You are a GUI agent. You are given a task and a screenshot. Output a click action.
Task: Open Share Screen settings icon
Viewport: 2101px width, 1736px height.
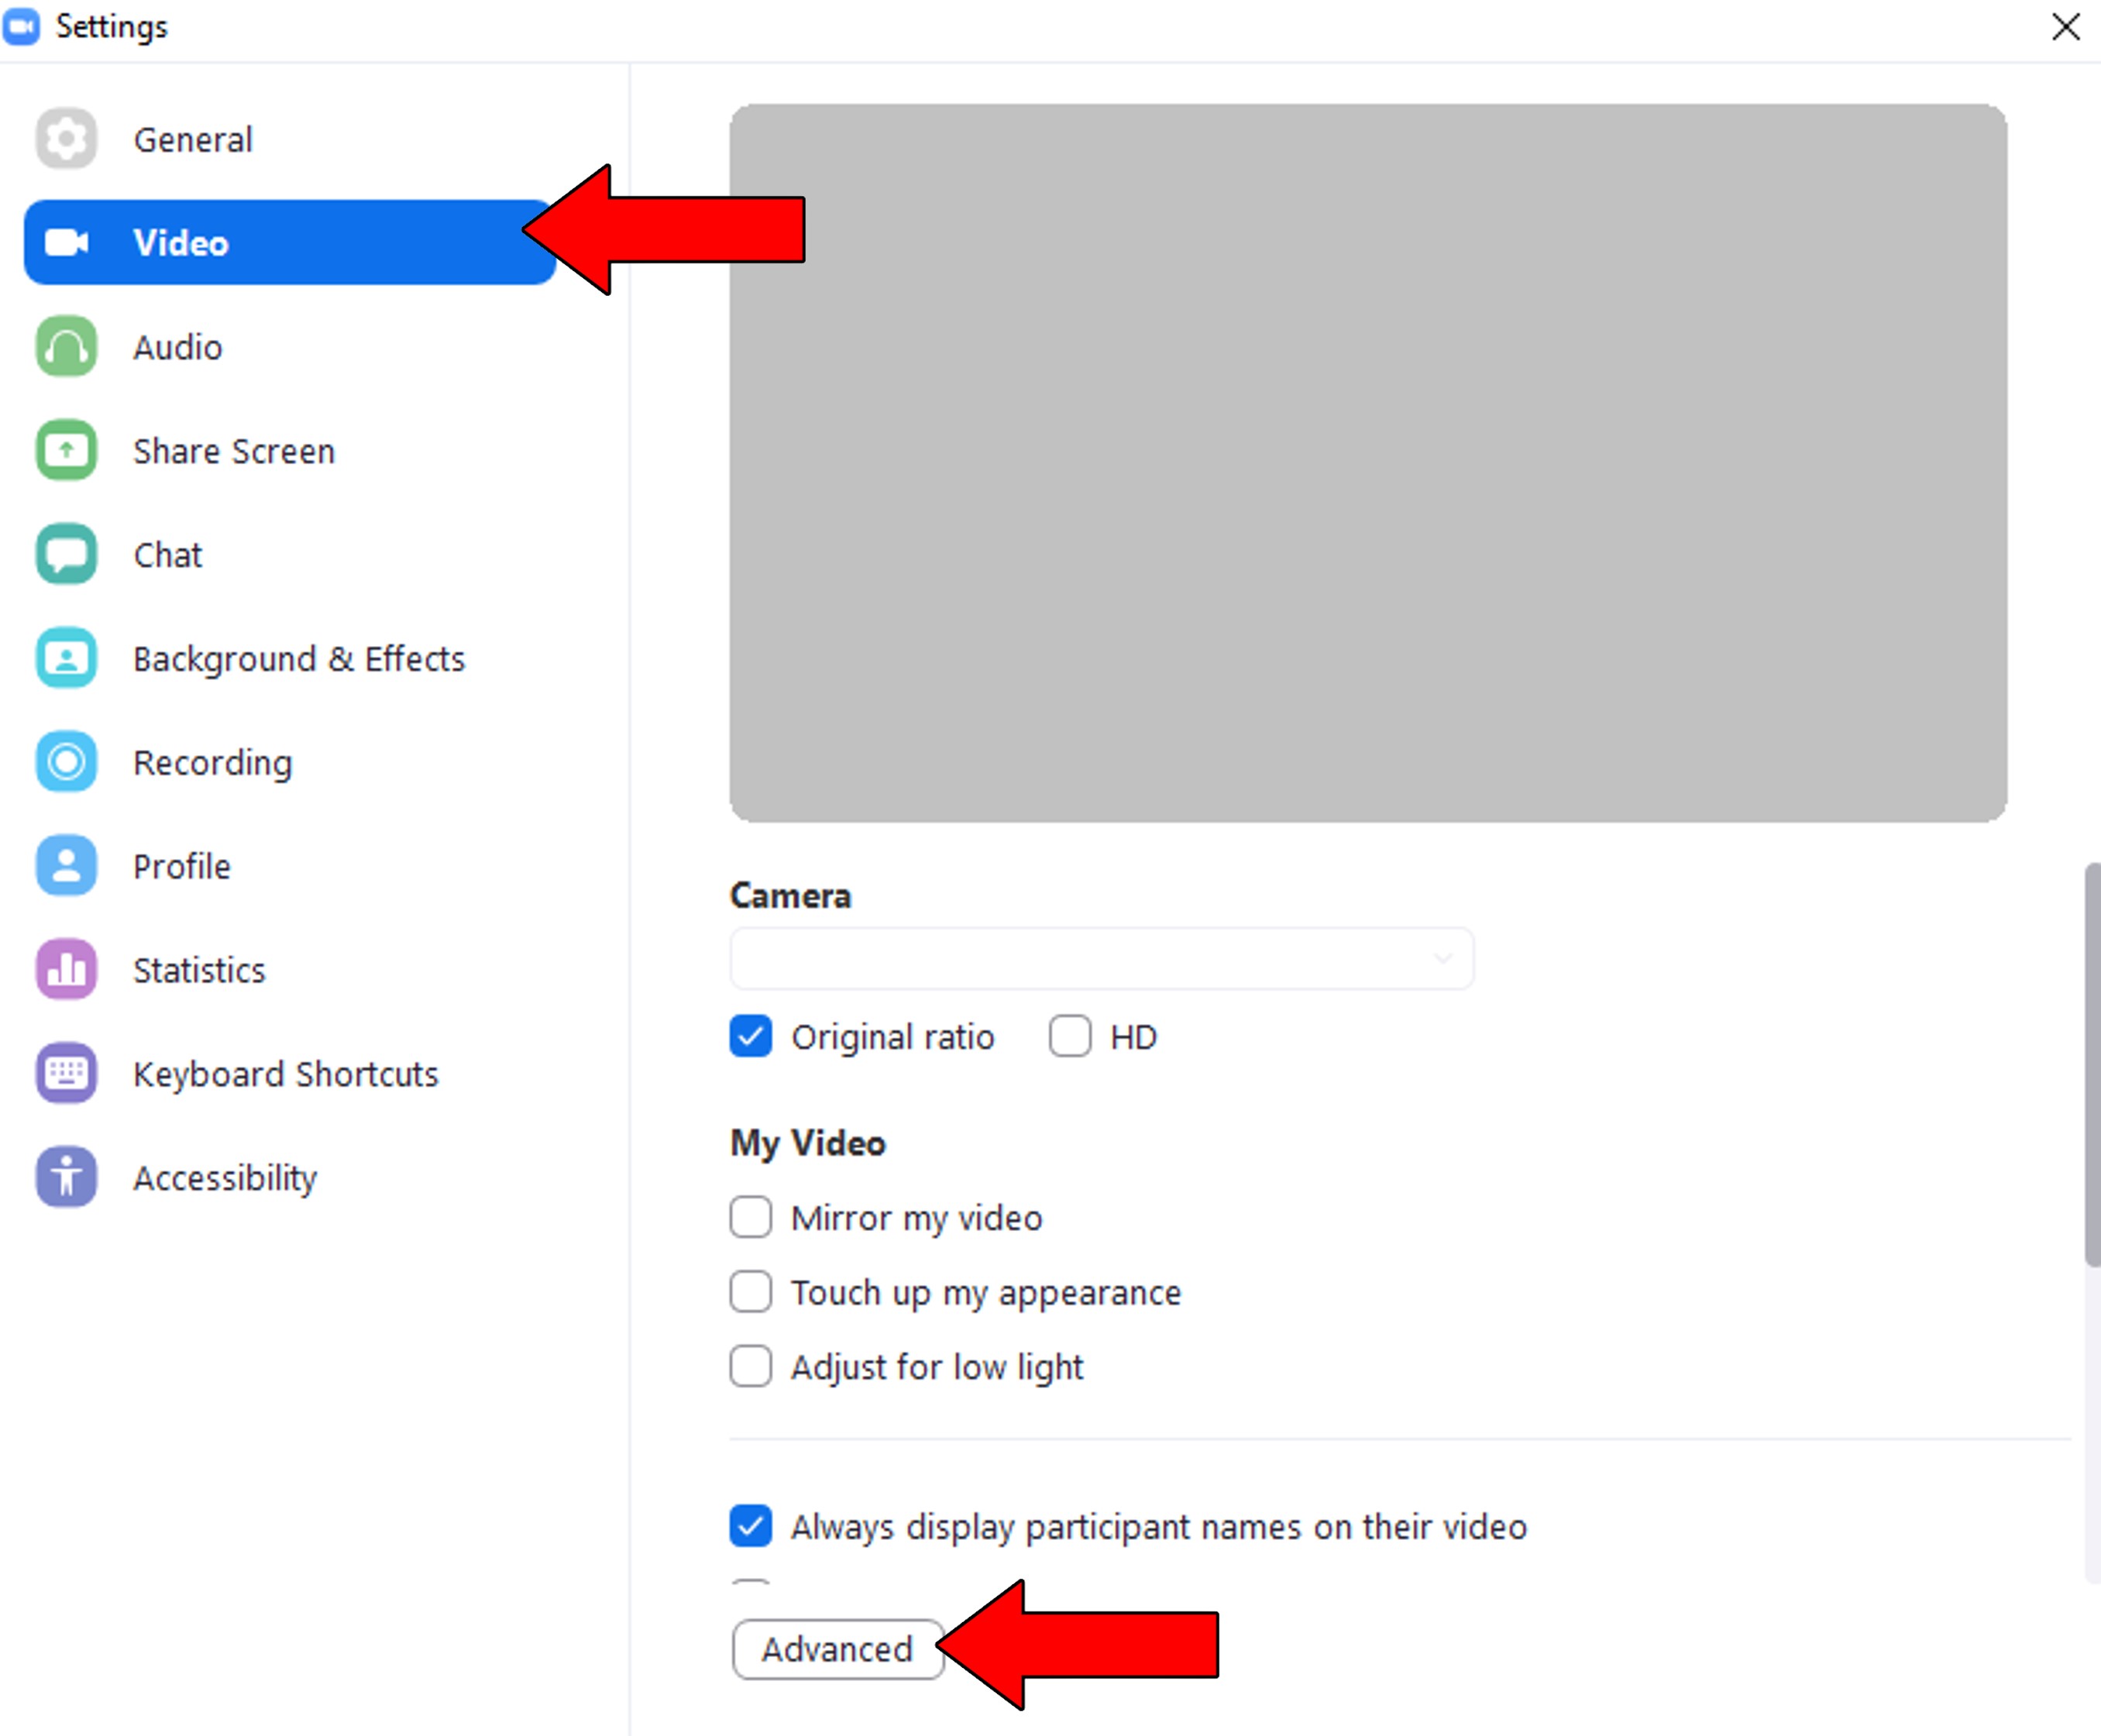65,451
